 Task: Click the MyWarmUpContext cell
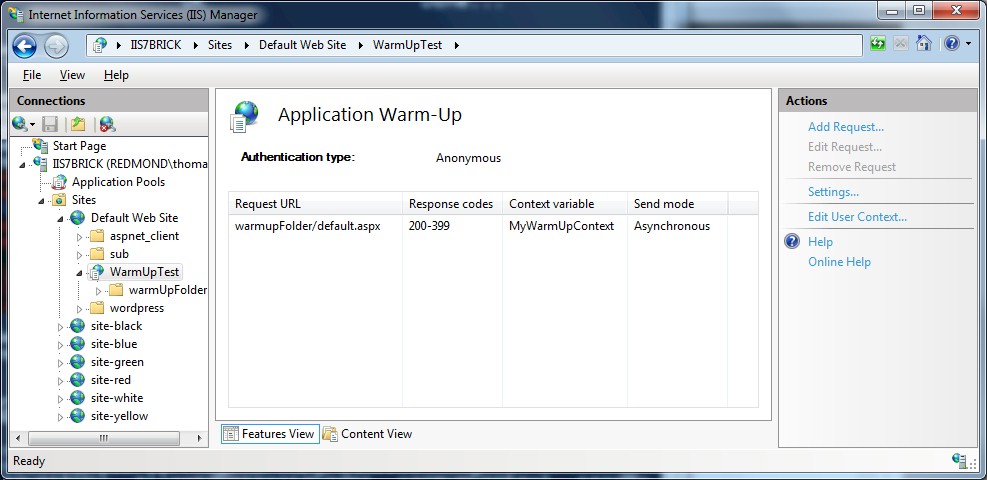[x=561, y=226]
